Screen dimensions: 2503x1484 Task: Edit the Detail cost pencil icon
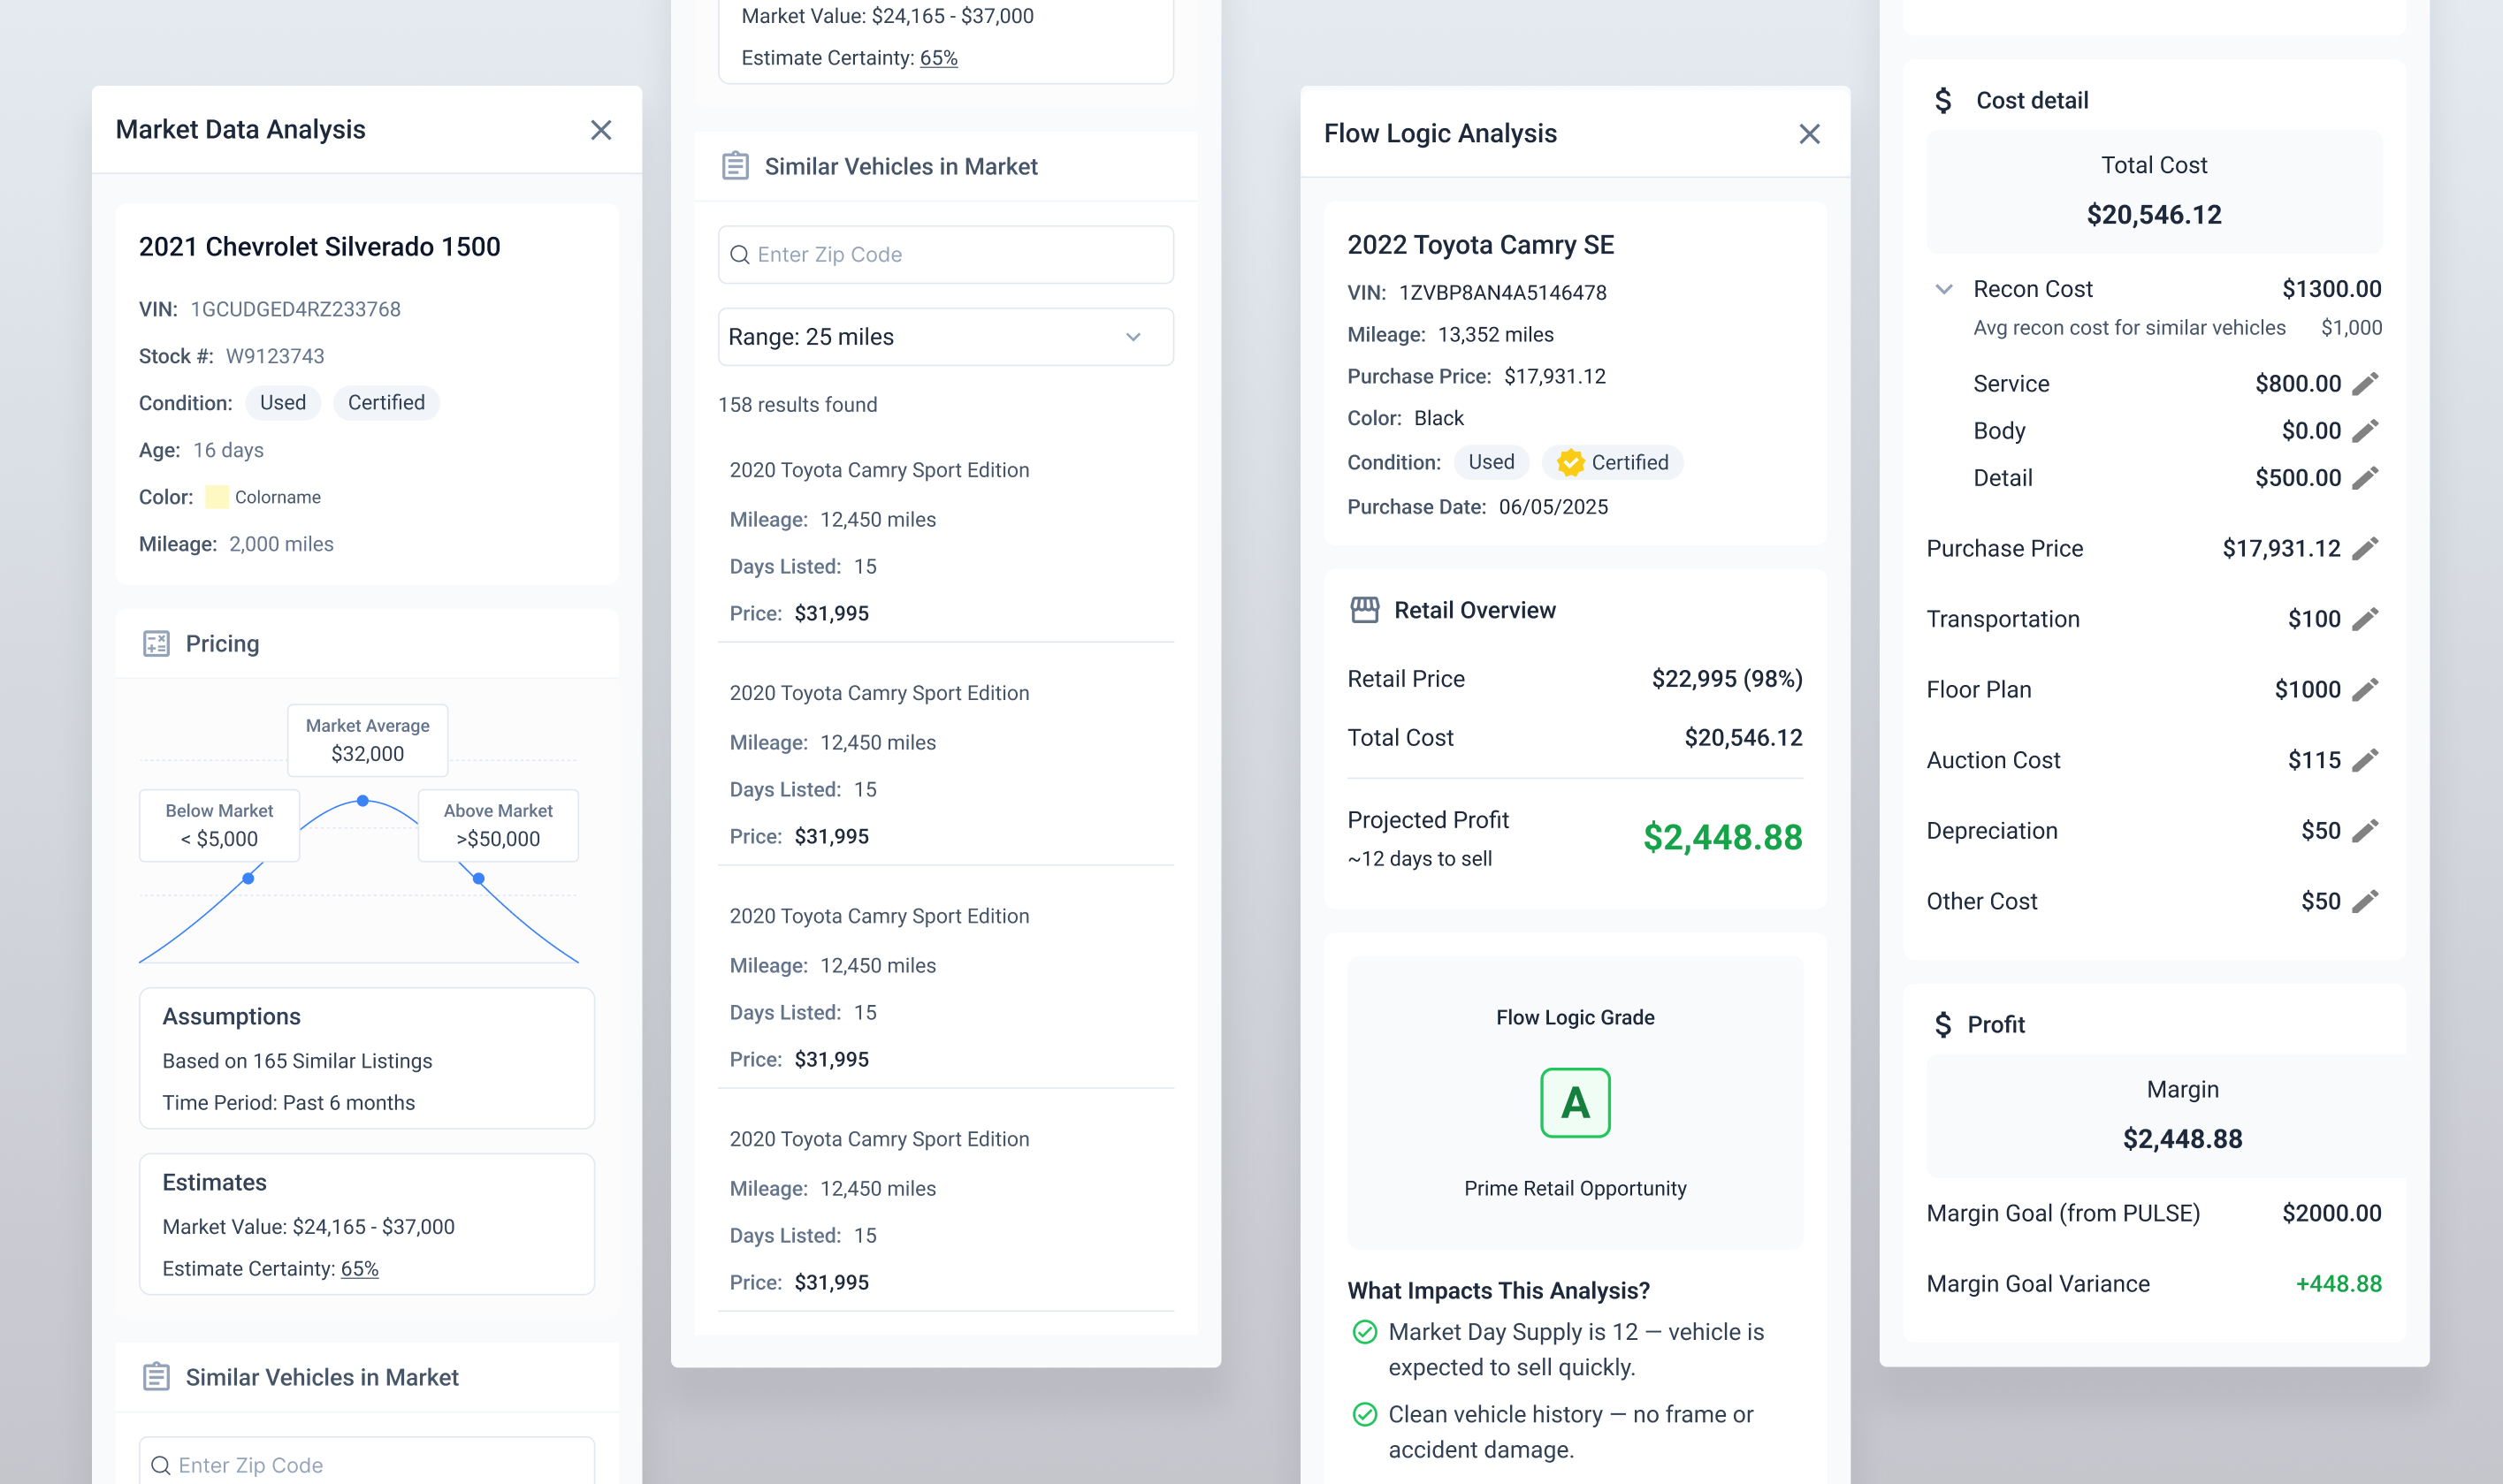coord(2364,478)
